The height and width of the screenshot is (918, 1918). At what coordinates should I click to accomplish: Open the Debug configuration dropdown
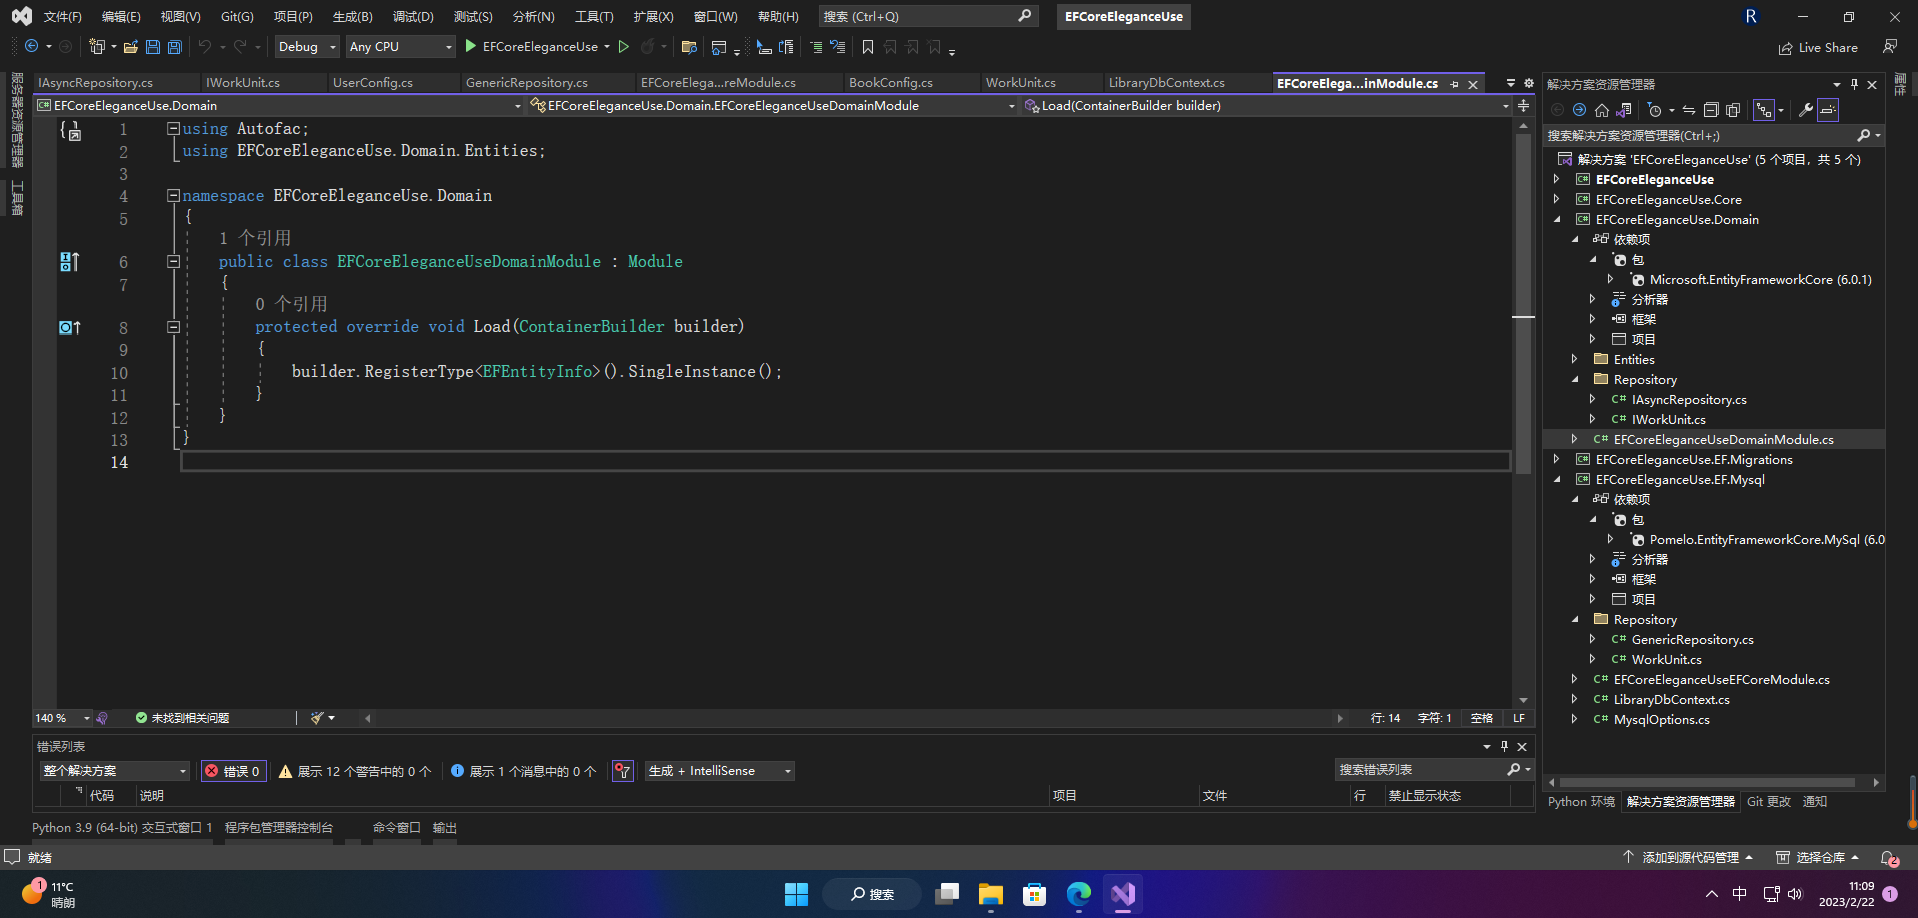pos(307,47)
